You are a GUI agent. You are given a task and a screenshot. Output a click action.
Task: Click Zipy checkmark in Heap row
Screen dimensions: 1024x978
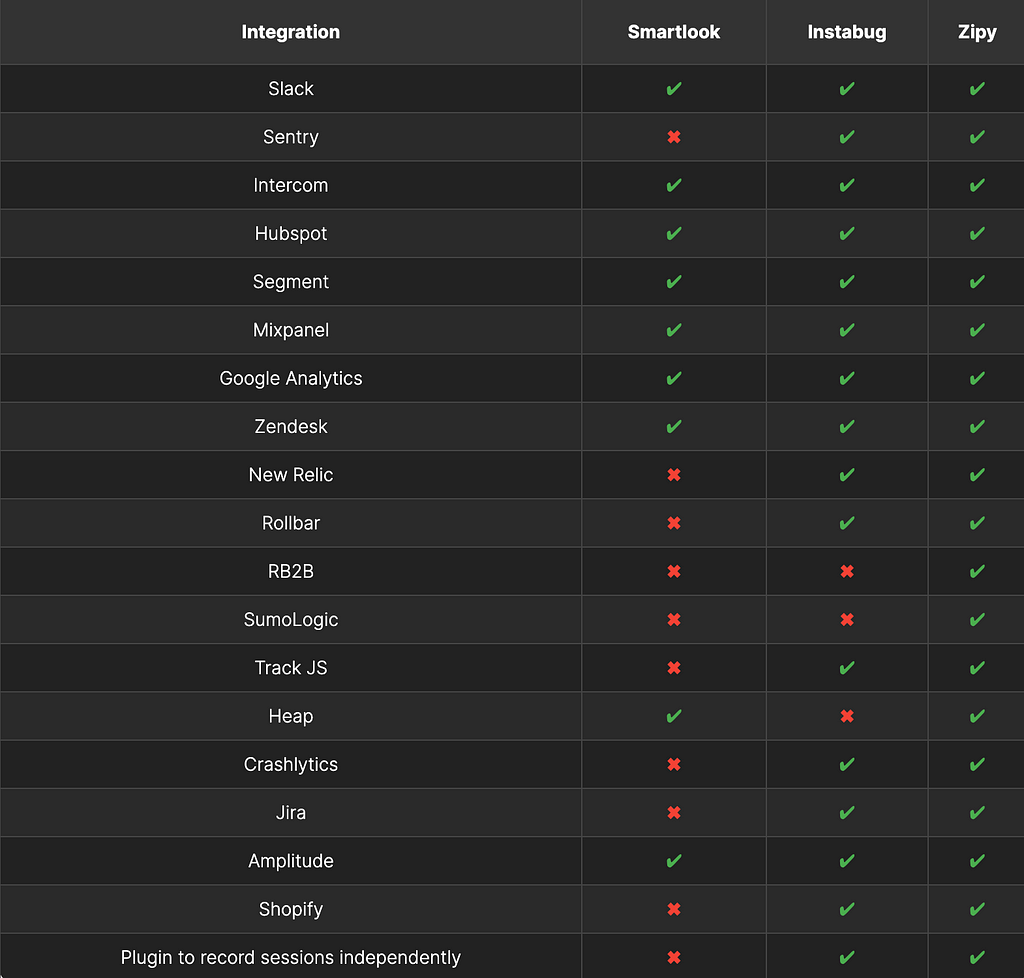click(x=976, y=716)
